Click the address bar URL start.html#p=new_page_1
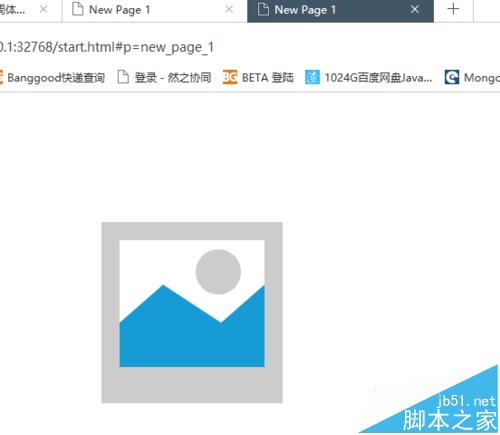The height and width of the screenshot is (435, 500). (106, 47)
